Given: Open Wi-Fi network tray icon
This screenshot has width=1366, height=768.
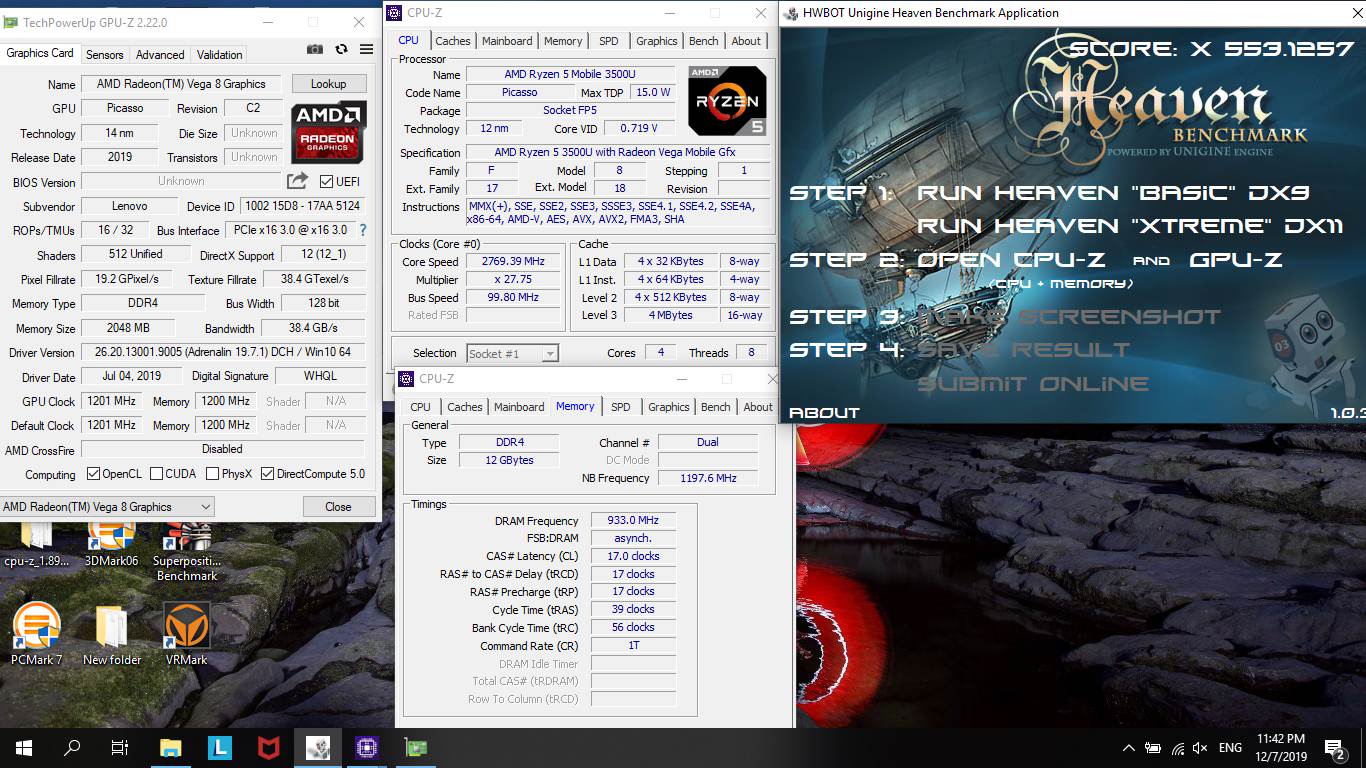Looking at the screenshot, I should [1178, 748].
